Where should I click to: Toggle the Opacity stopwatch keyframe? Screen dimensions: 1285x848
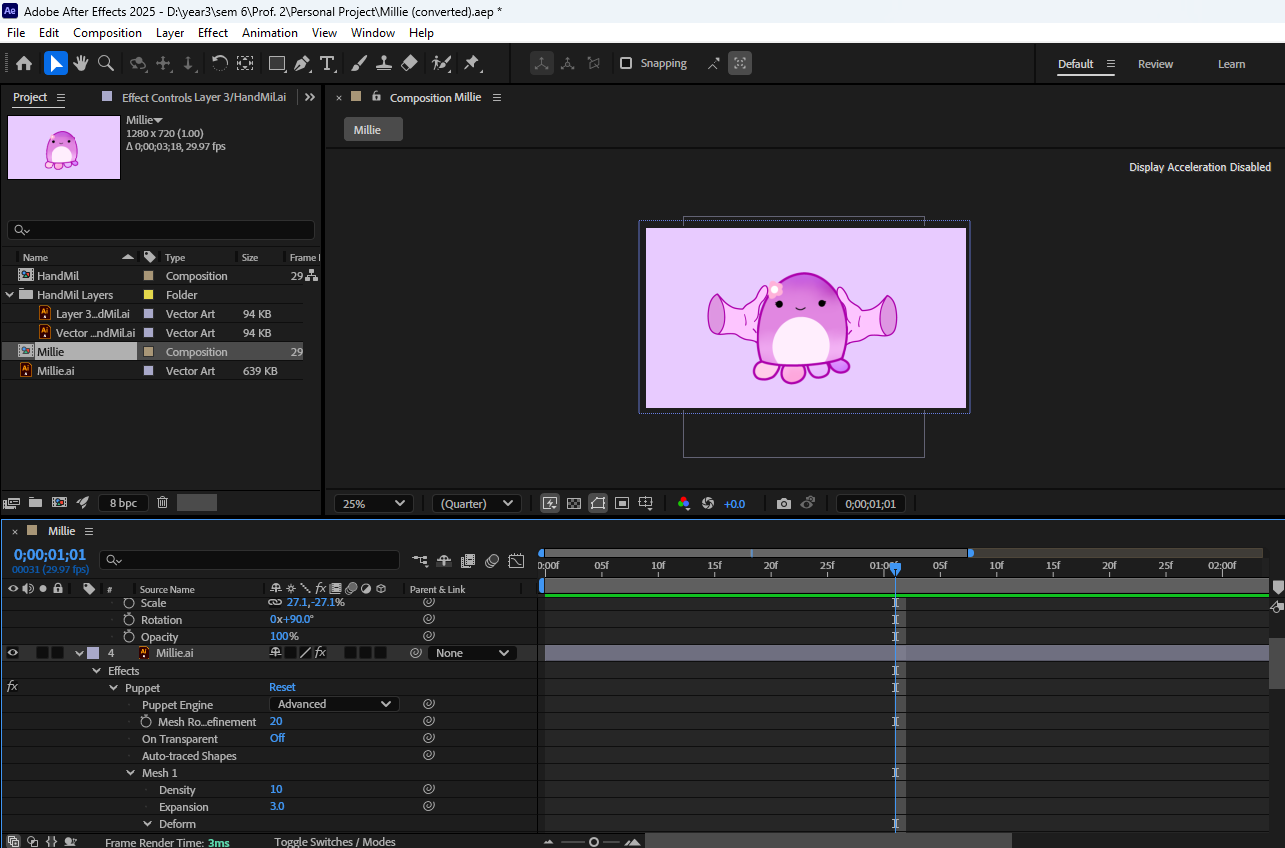tap(128, 637)
